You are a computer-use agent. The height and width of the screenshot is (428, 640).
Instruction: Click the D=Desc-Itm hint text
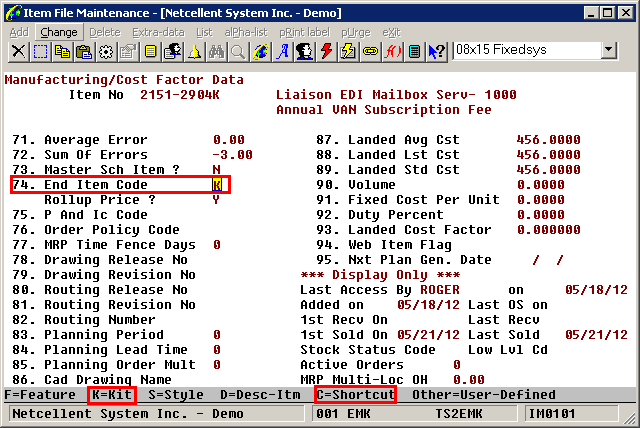(x=260, y=395)
